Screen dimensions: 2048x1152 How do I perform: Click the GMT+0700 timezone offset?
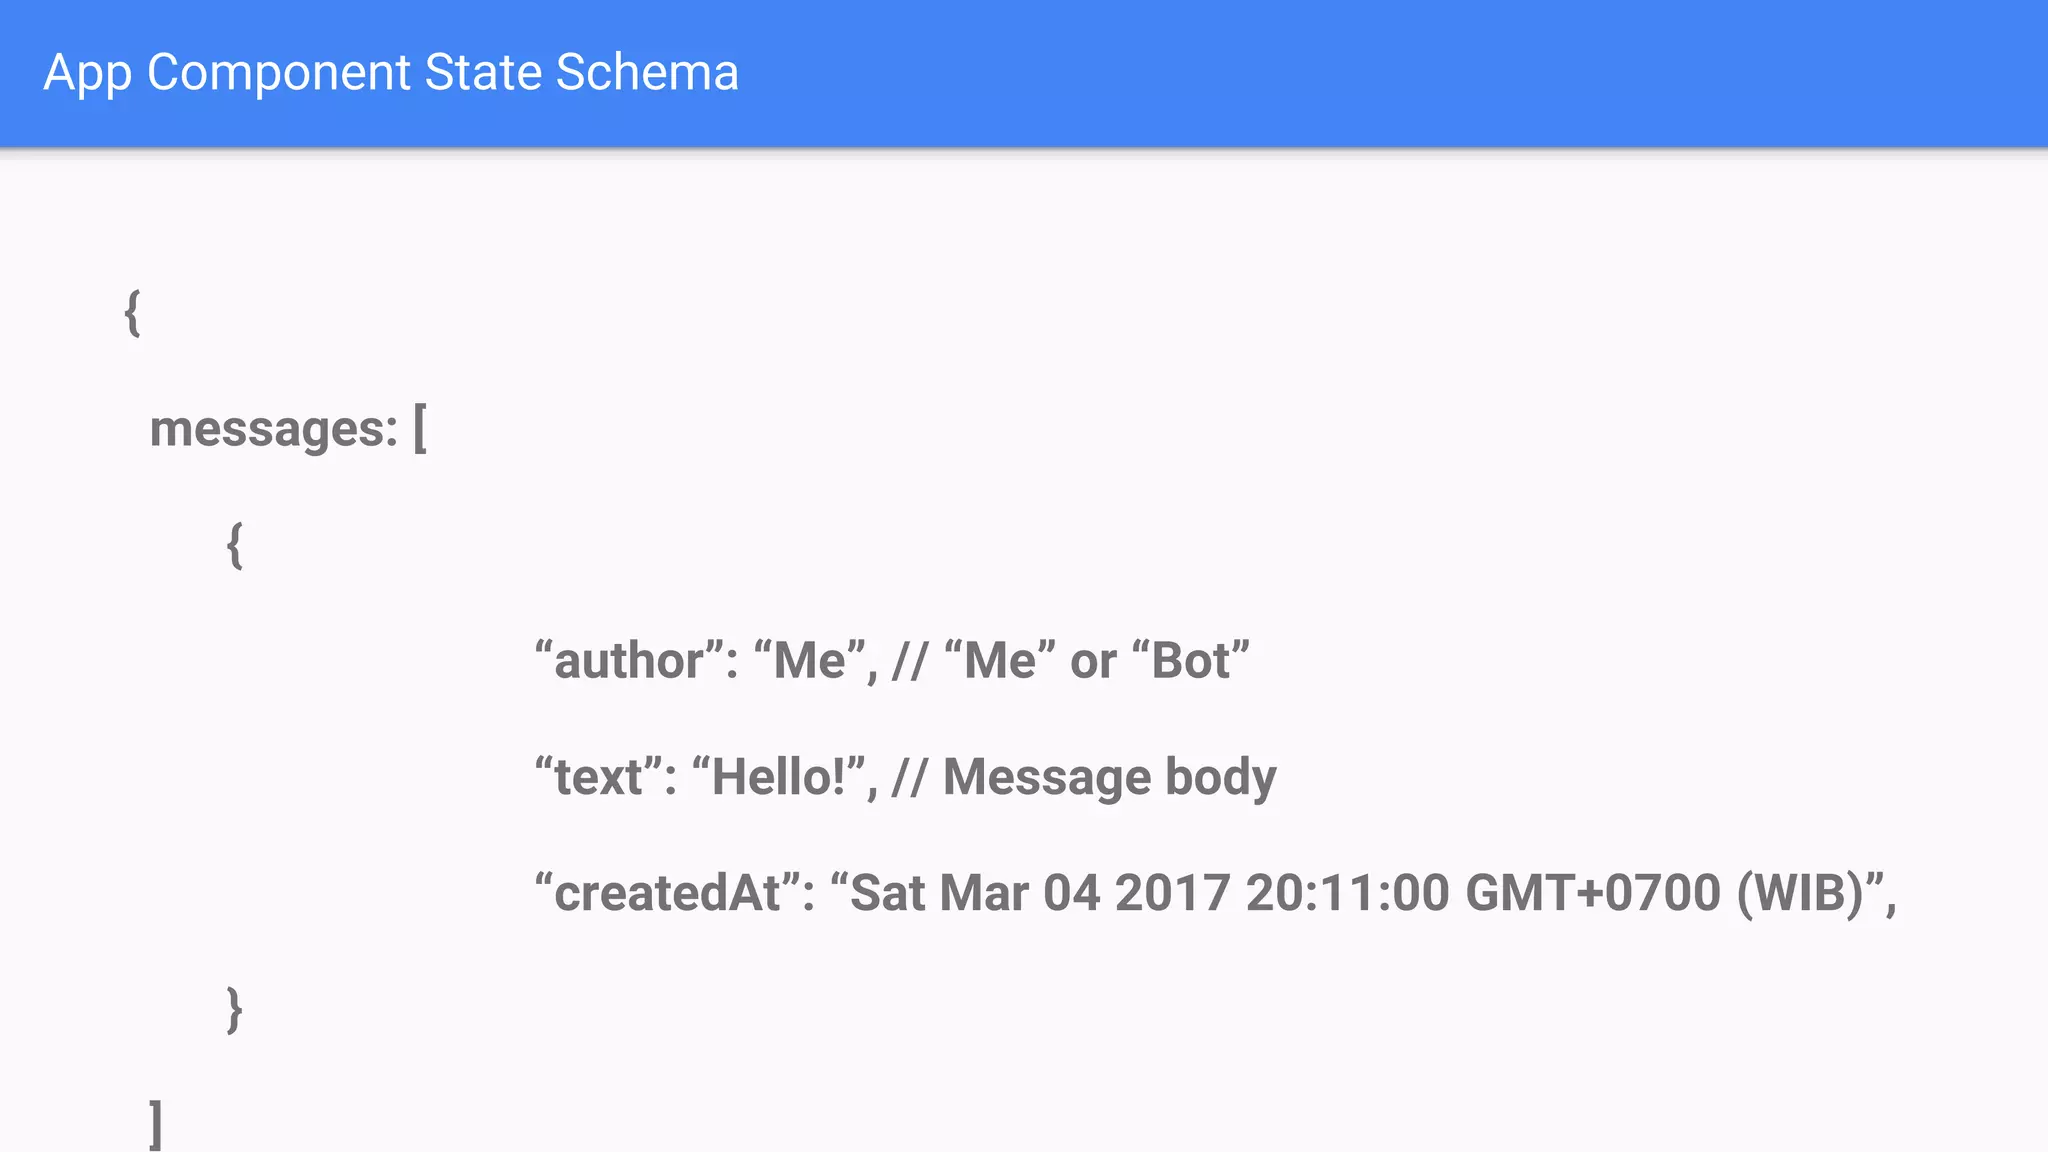(x=1592, y=893)
